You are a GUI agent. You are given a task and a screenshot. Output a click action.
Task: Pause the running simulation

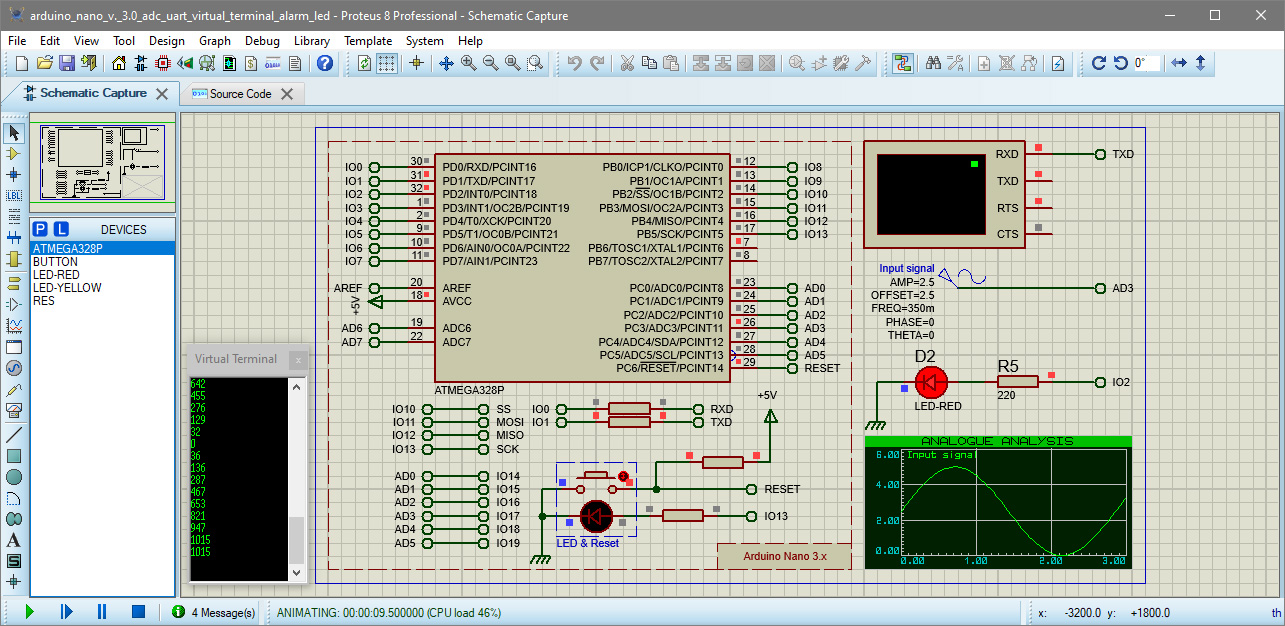click(x=102, y=611)
